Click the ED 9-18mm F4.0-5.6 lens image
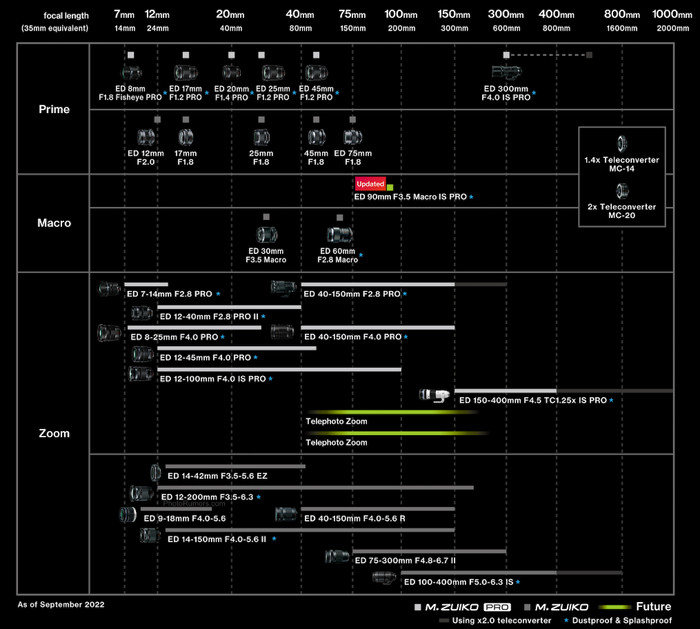The height and width of the screenshot is (629, 700). 128,515
